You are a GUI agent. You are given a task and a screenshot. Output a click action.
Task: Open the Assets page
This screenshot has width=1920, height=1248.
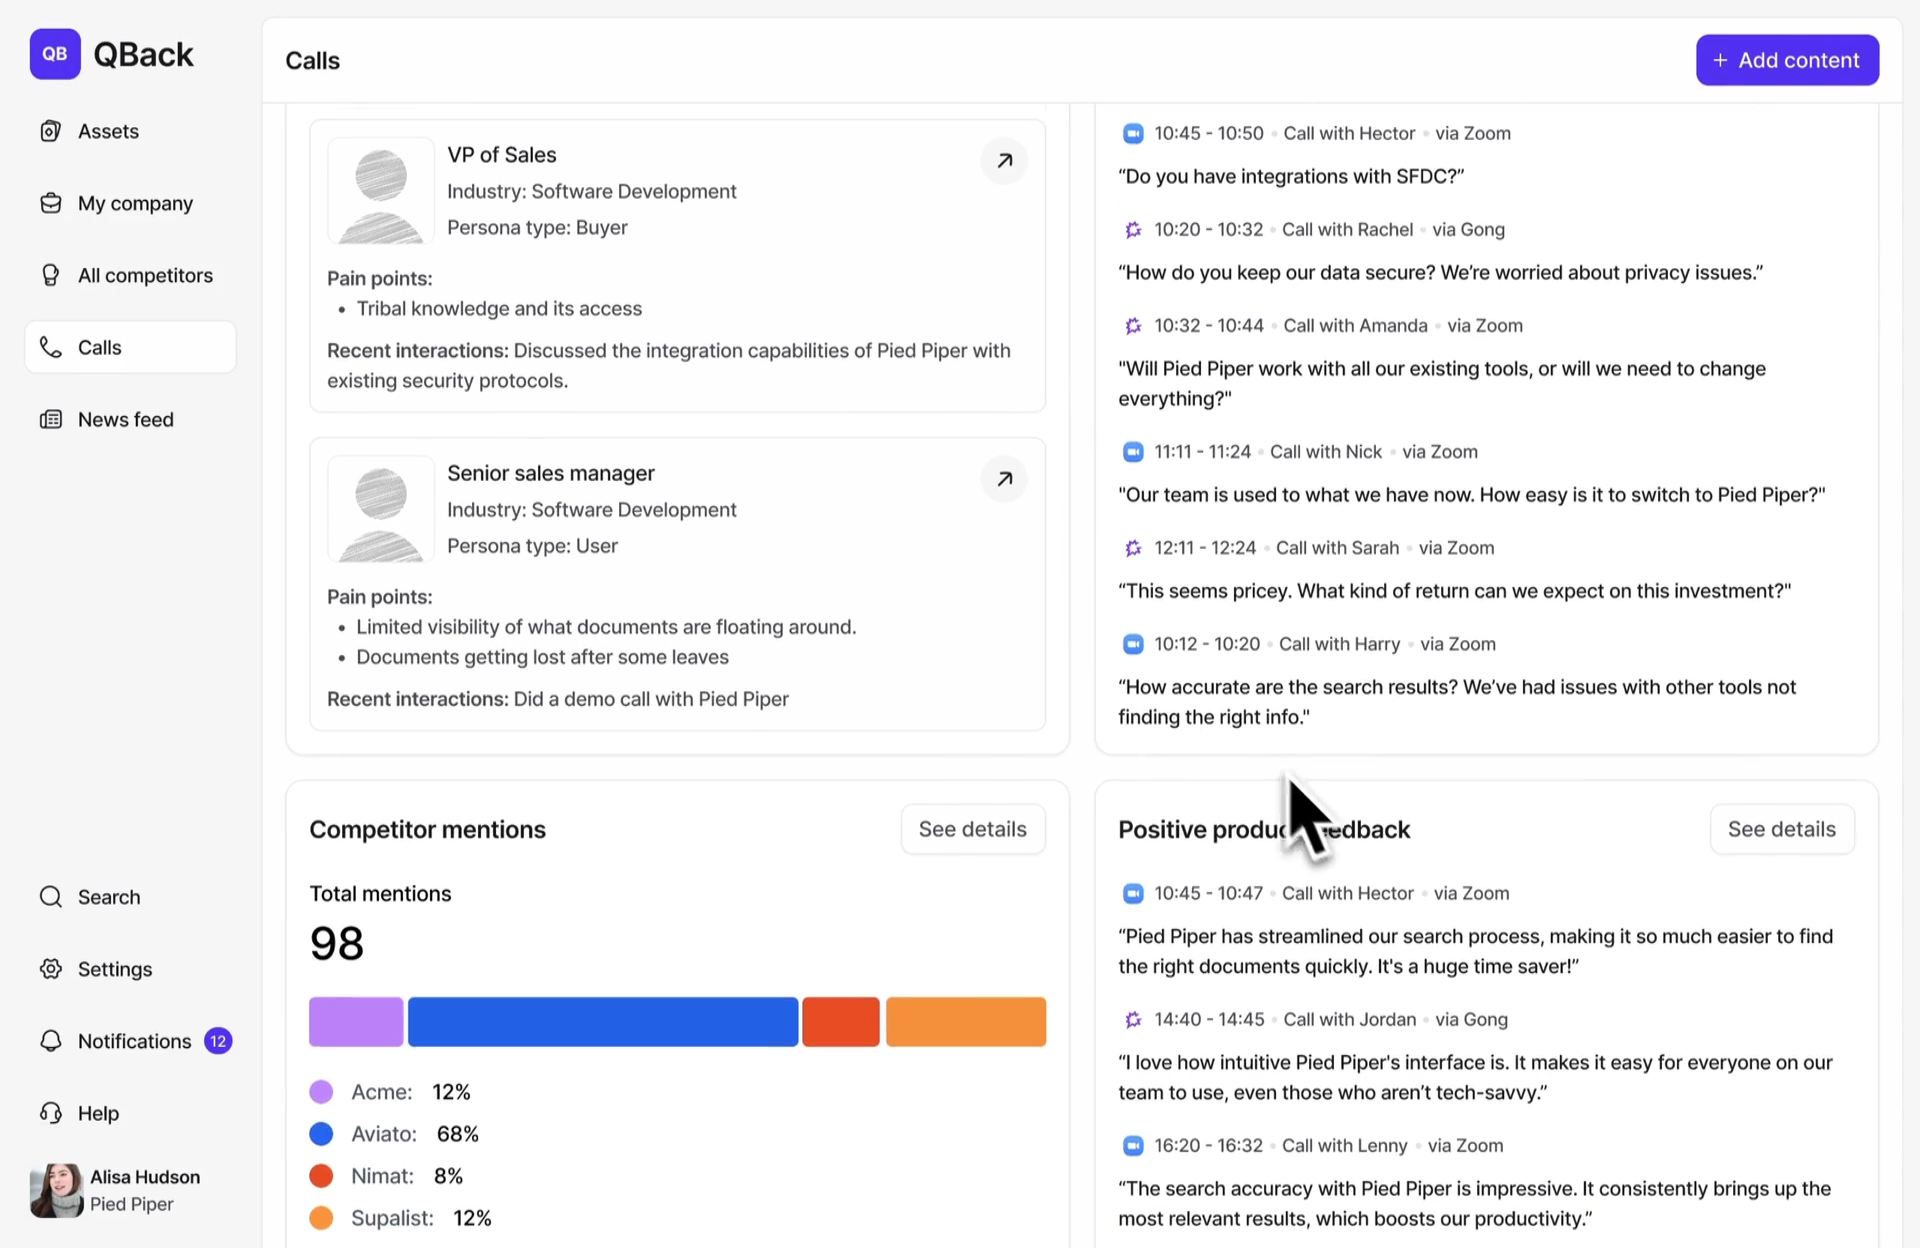108,131
